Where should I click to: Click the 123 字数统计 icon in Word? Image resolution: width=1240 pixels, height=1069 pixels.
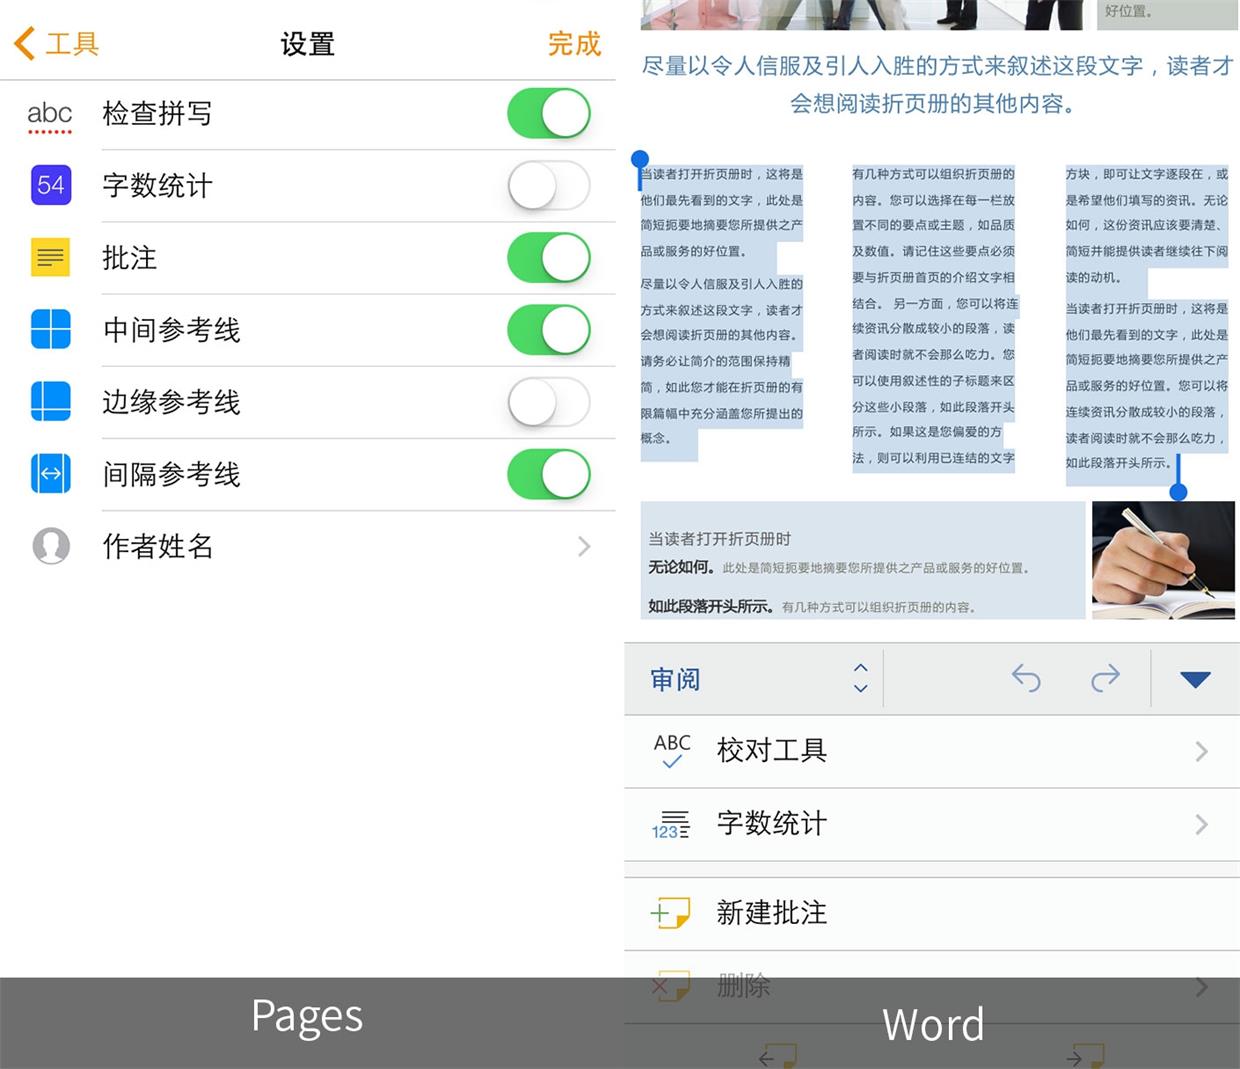click(671, 824)
